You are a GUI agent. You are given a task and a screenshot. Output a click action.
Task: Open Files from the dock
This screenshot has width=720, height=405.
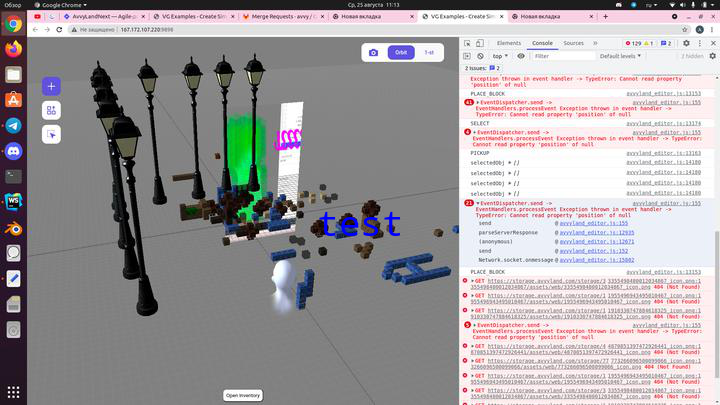pyautogui.click(x=13, y=74)
